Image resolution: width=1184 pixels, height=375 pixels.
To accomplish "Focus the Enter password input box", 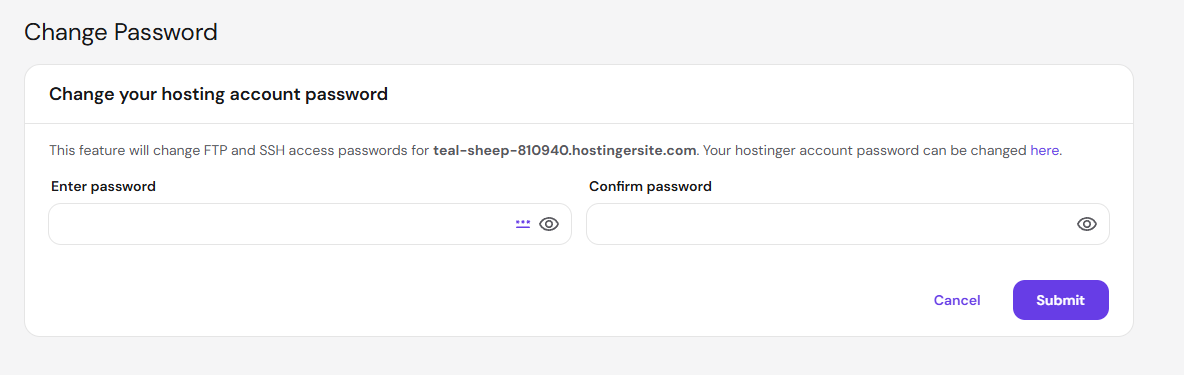I will (310, 224).
